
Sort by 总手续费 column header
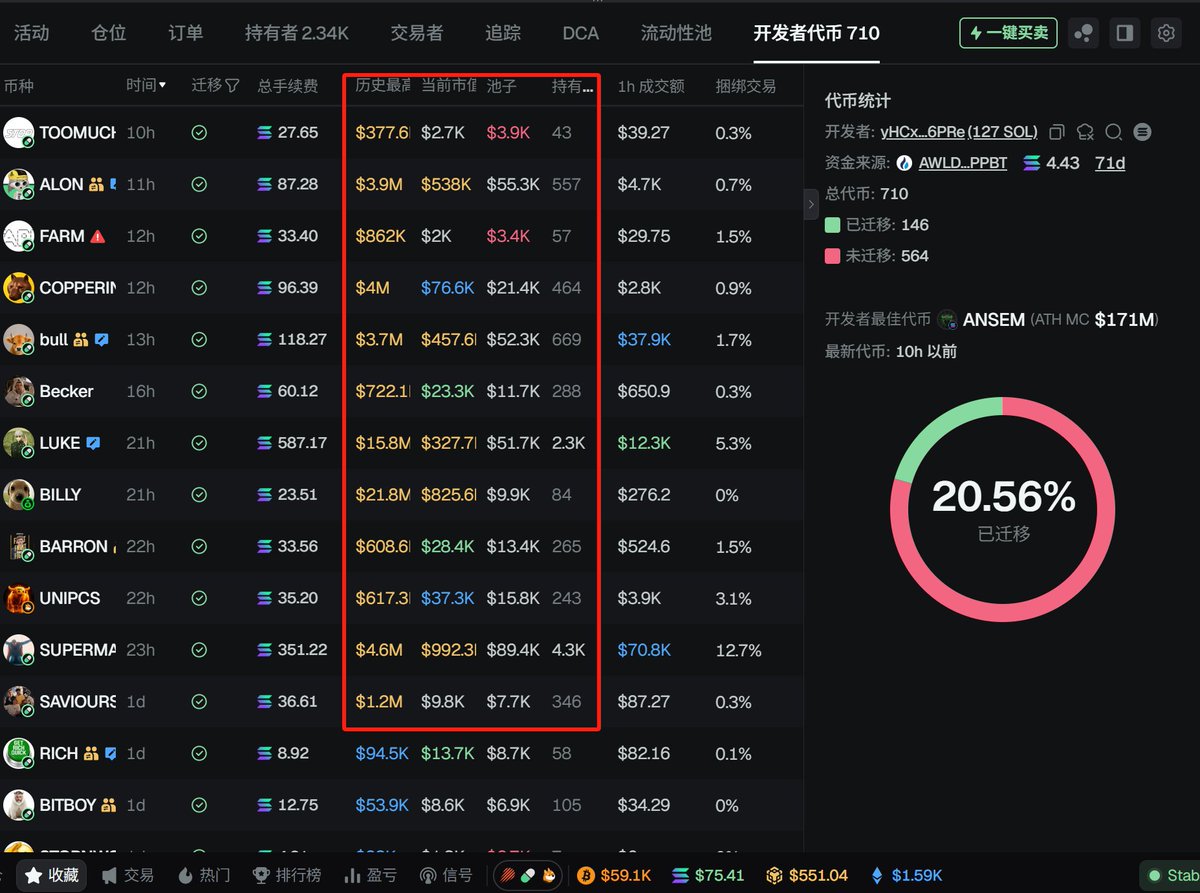288,86
